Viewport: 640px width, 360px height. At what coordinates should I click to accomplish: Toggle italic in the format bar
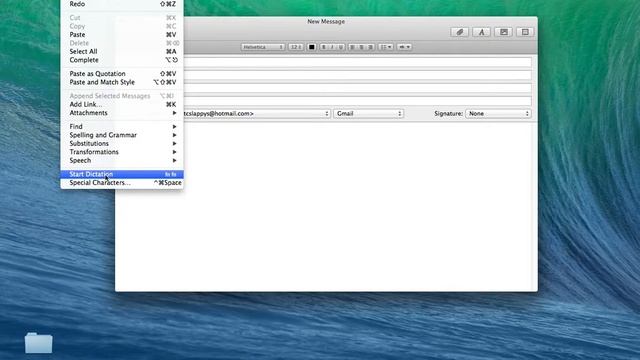(x=332, y=47)
